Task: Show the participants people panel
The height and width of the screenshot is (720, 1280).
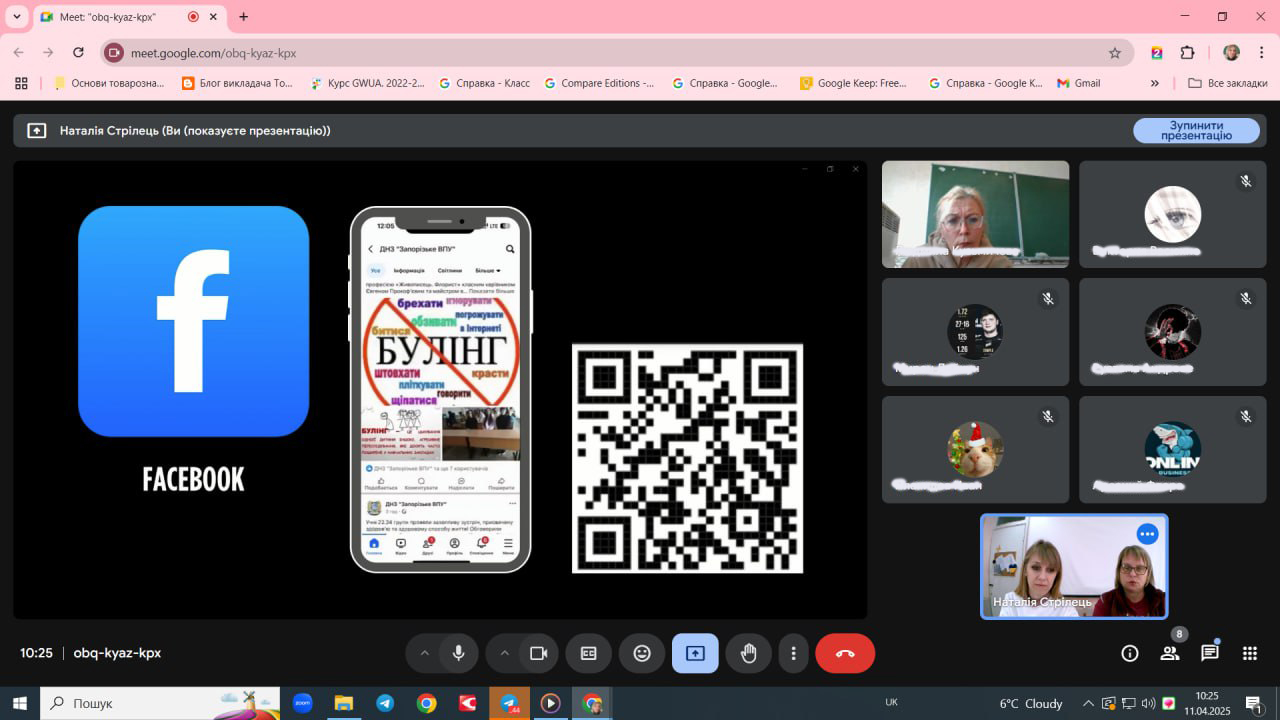Action: coord(1169,653)
